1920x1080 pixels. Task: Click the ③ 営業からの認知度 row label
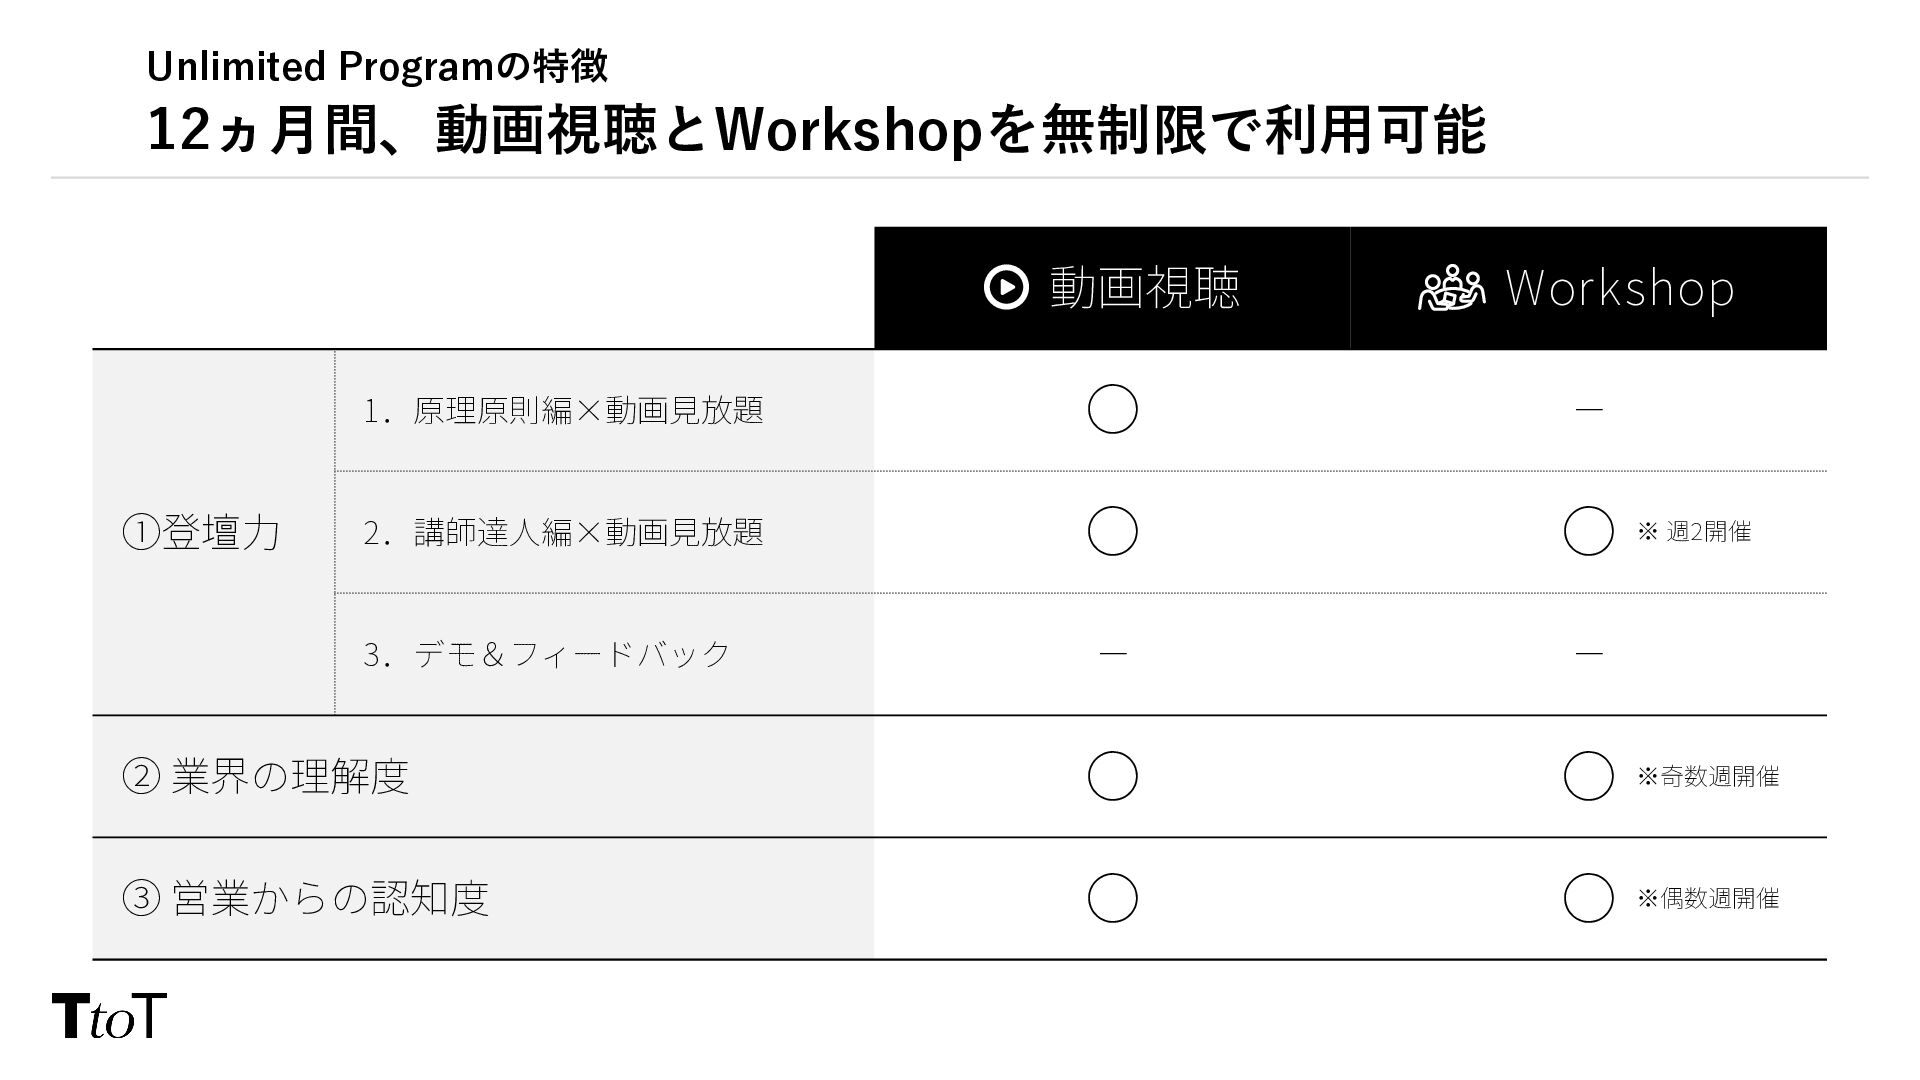click(305, 898)
